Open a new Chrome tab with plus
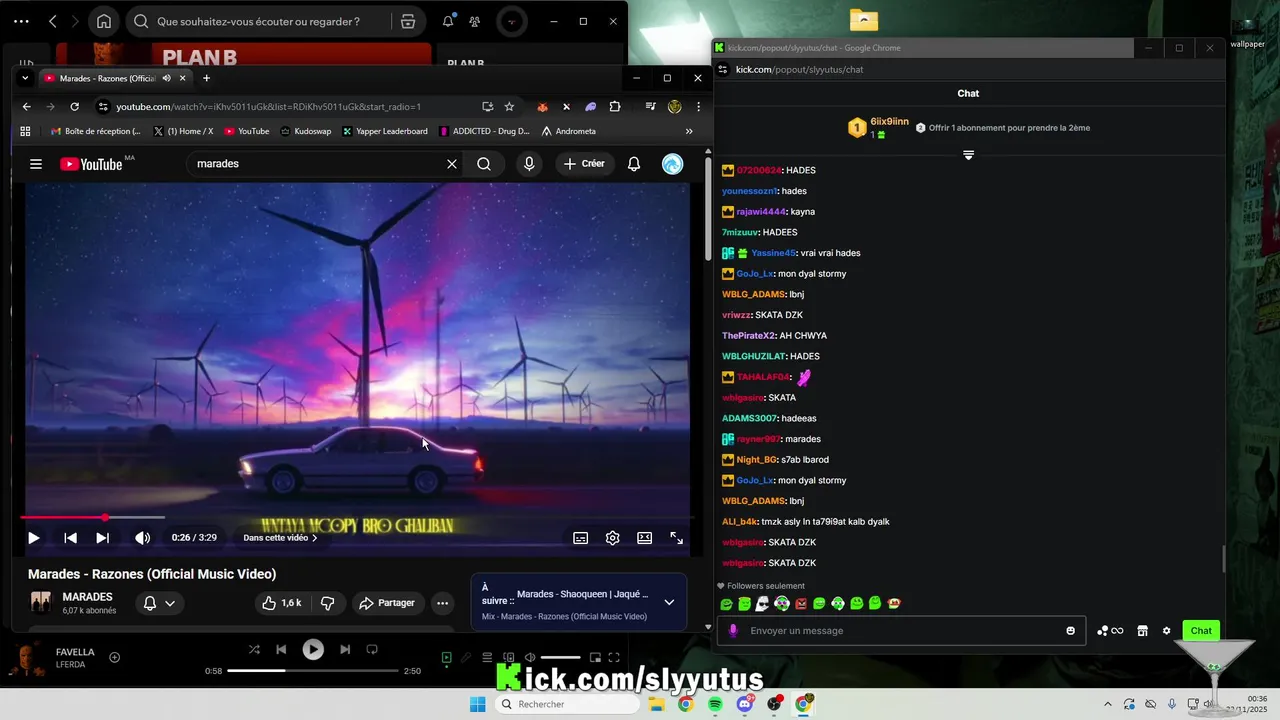This screenshot has height=720, width=1280. [206, 78]
